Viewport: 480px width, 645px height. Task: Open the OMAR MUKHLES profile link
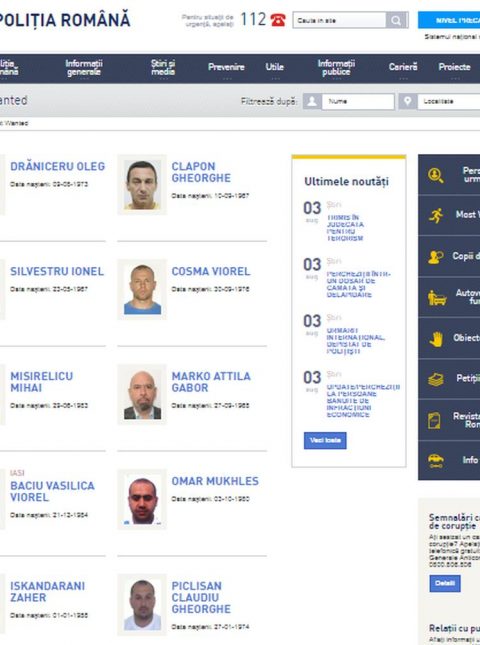click(x=215, y=481)
